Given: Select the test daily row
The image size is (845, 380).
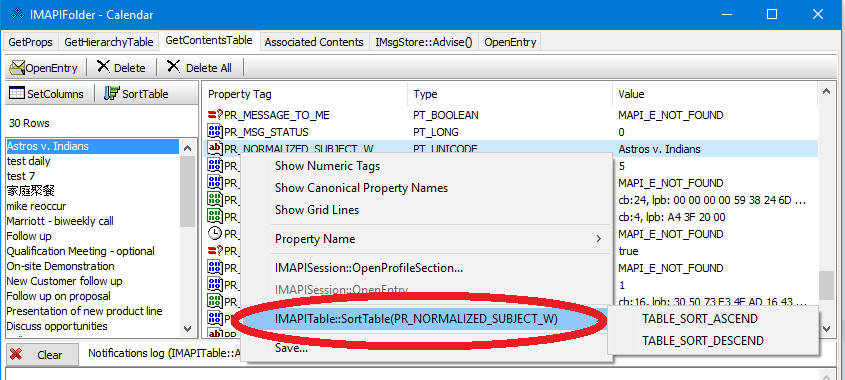Looking at the screenshot, I should tap(93, 161).
